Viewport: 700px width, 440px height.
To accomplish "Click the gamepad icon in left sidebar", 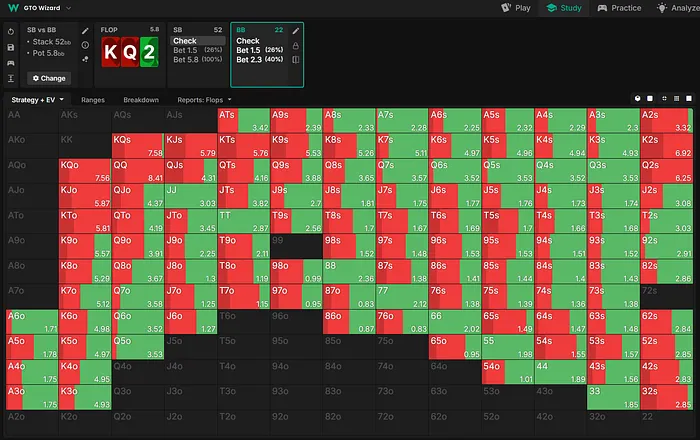I will 10,62.
